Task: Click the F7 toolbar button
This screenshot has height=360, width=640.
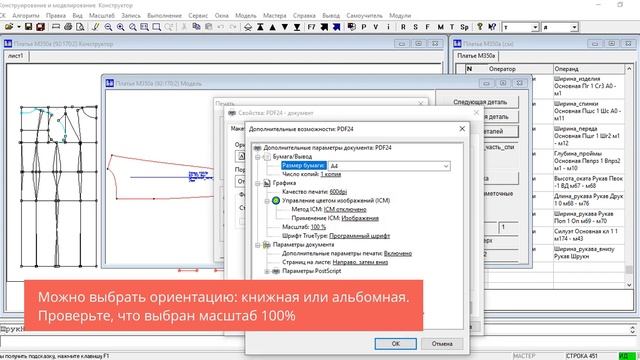Action: (311, 27)
